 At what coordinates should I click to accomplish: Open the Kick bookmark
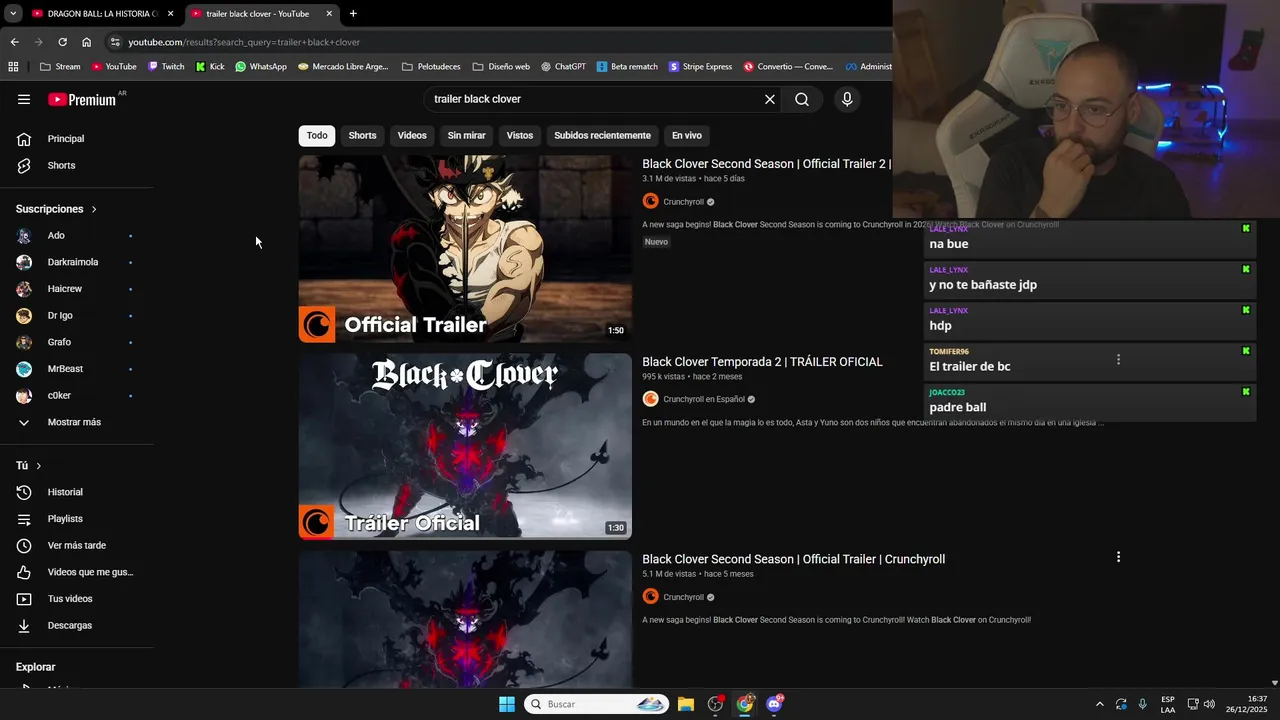(210, 67)
